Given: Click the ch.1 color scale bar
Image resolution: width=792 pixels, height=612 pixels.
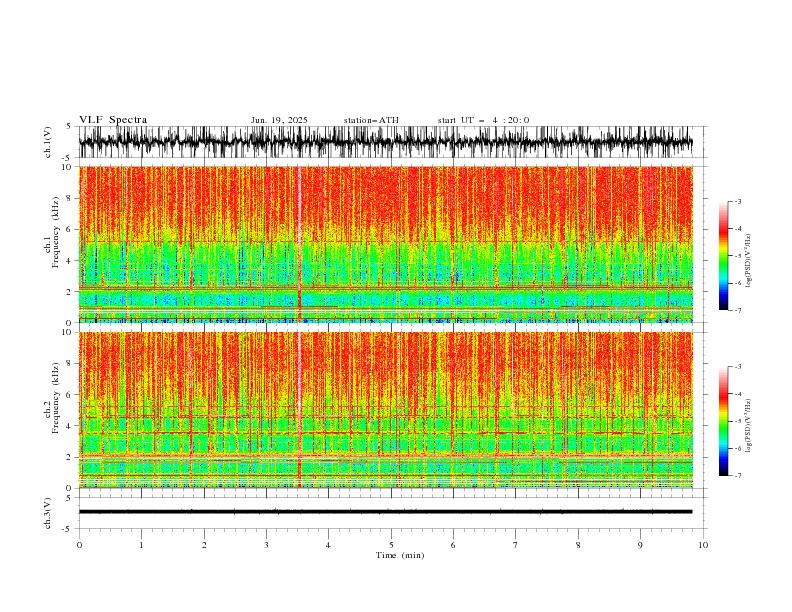Looking at the screenshot, I should [723, 256].
